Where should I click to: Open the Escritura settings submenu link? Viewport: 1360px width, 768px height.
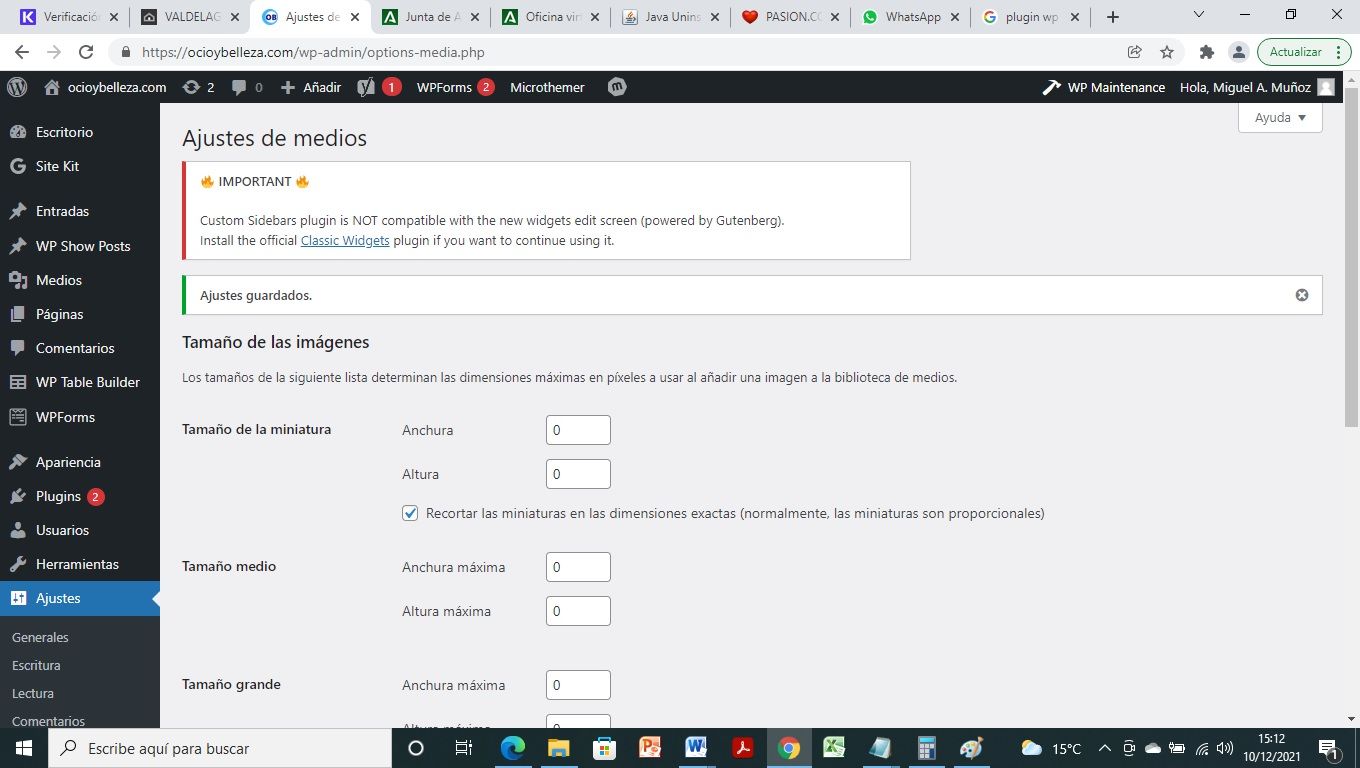[36, 665]
